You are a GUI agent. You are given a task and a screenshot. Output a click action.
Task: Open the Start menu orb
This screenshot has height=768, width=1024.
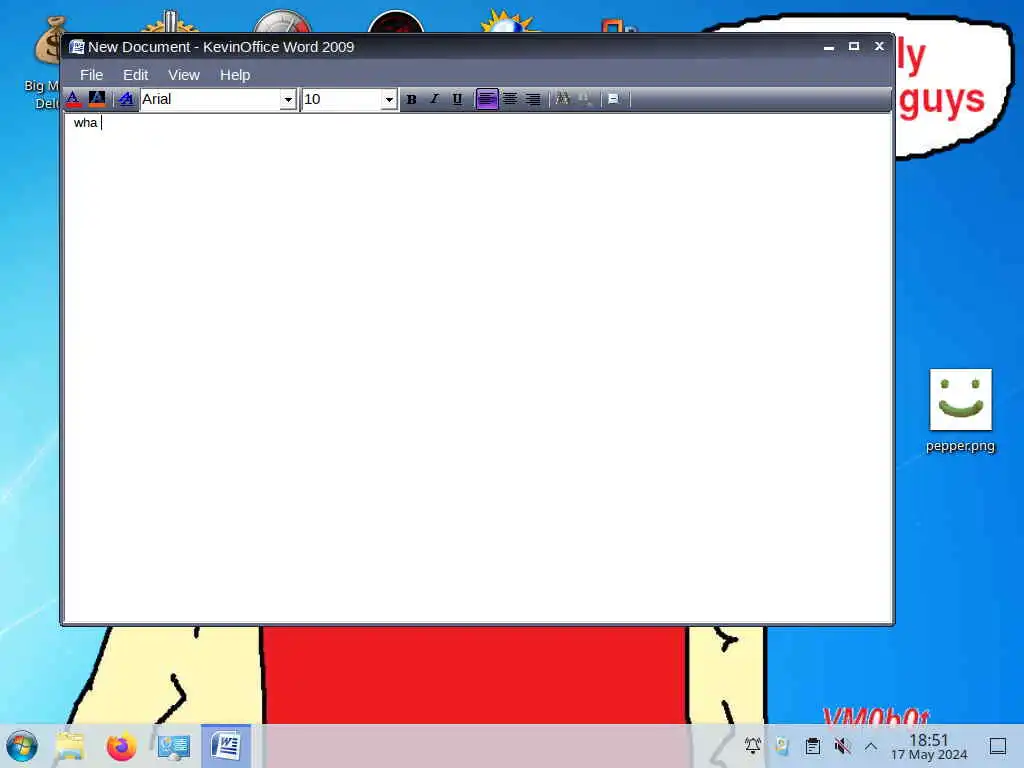[22, 746]
